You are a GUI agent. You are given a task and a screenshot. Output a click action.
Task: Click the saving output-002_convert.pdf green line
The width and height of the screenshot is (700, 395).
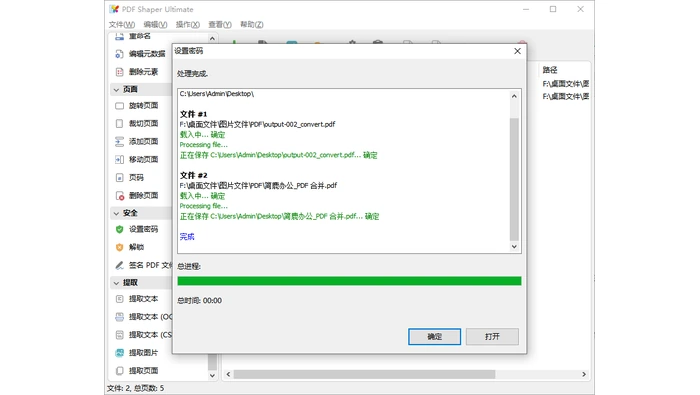tap(278, 155)
